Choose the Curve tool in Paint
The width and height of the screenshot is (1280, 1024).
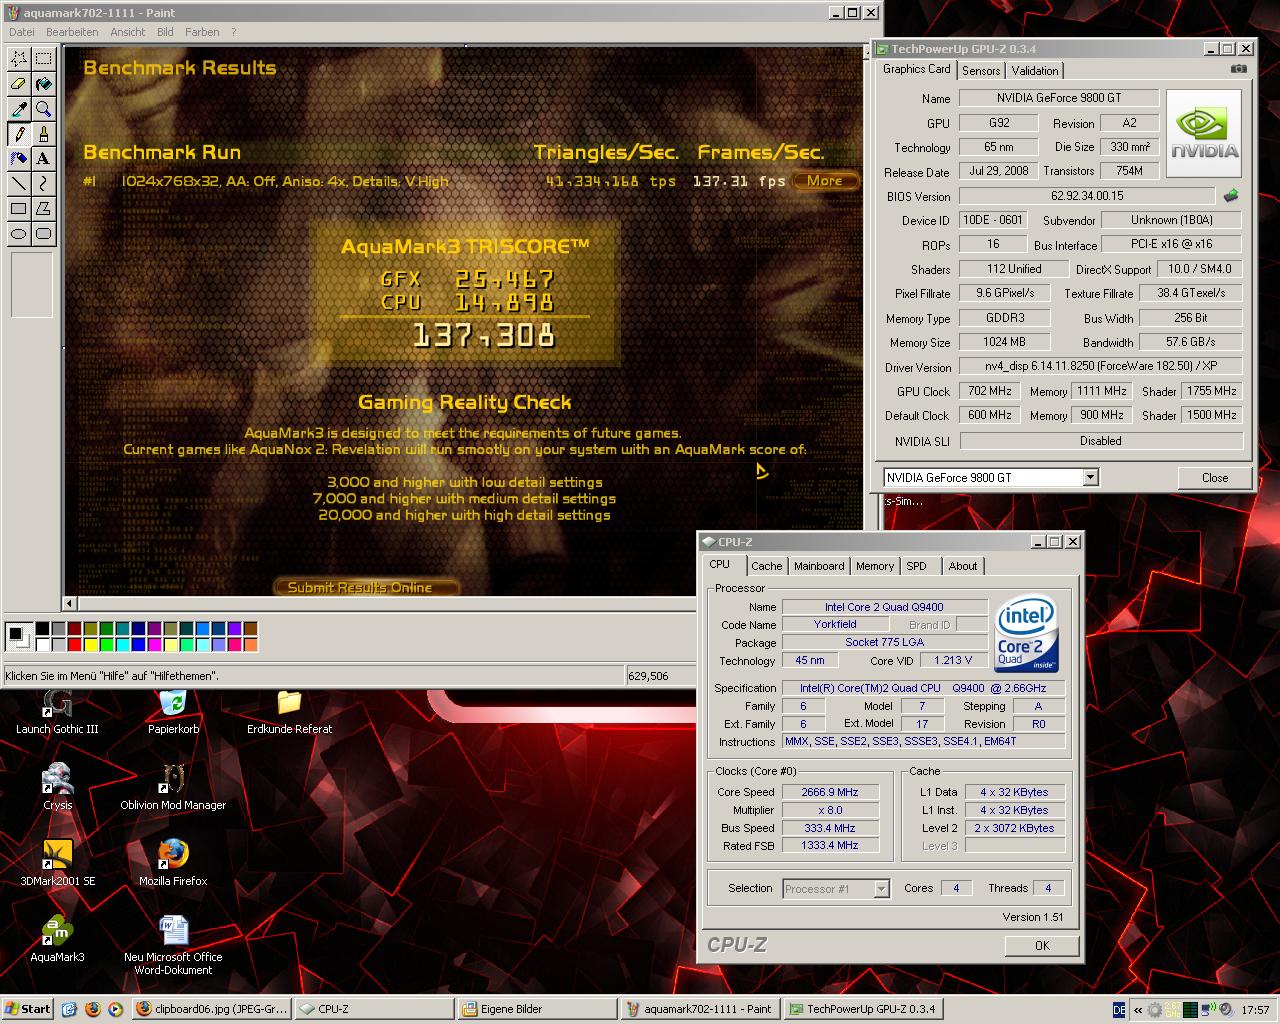[x=43, y=184]
